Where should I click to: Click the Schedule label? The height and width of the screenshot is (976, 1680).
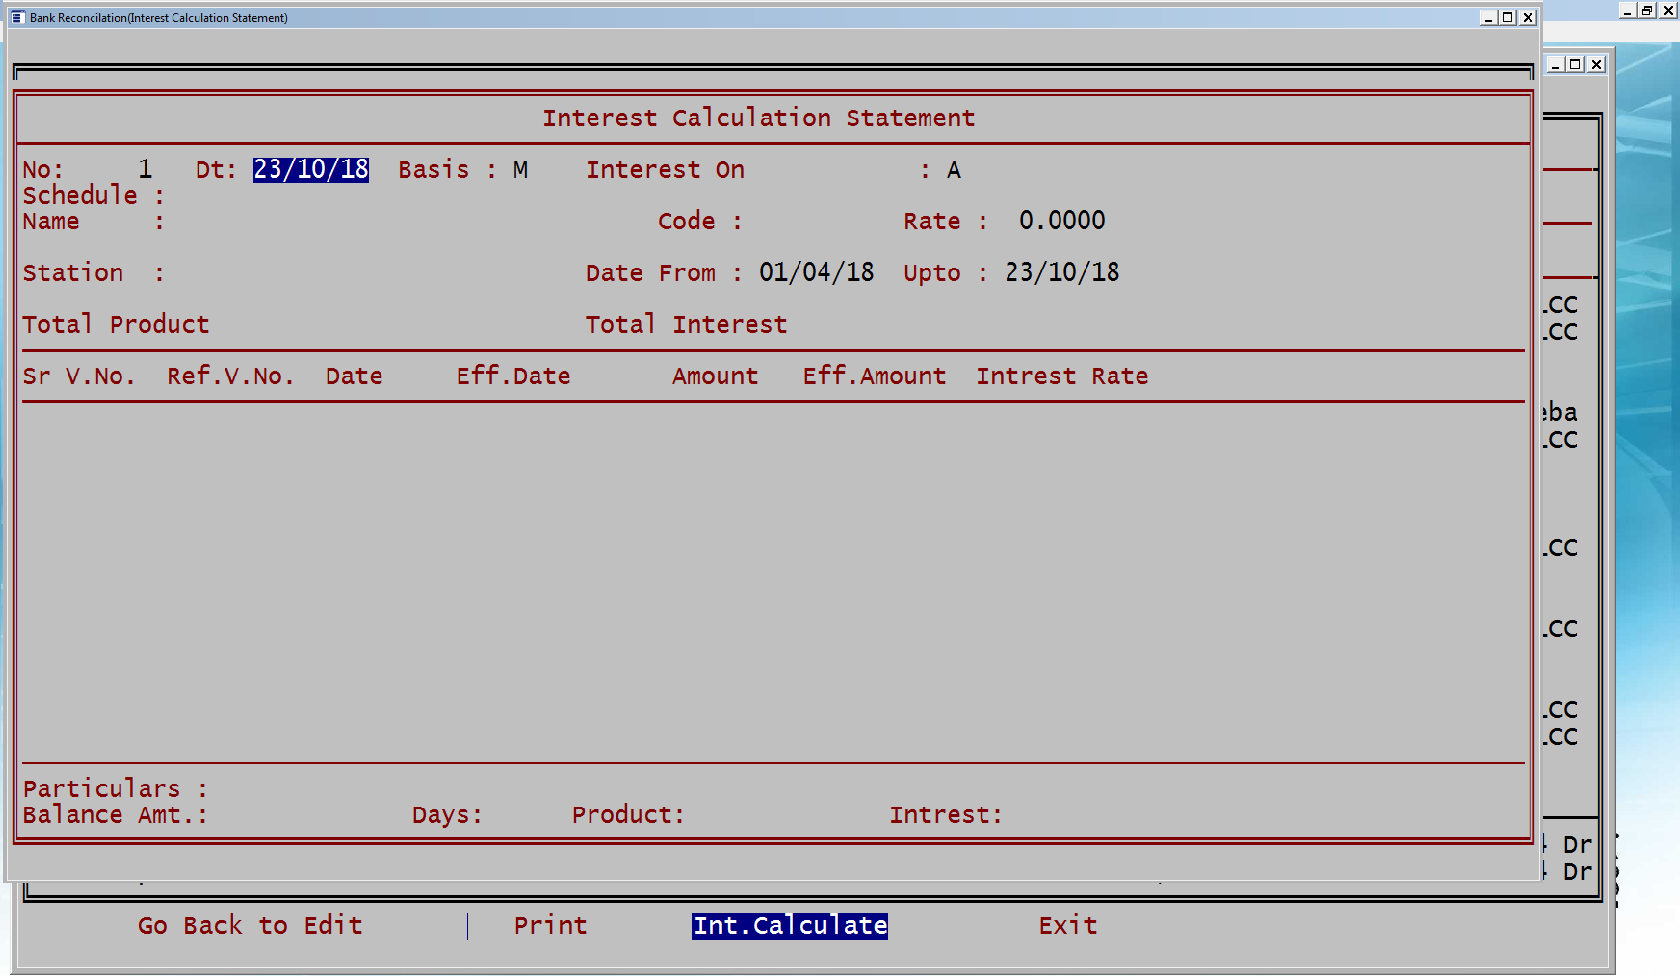click(80, 196)
